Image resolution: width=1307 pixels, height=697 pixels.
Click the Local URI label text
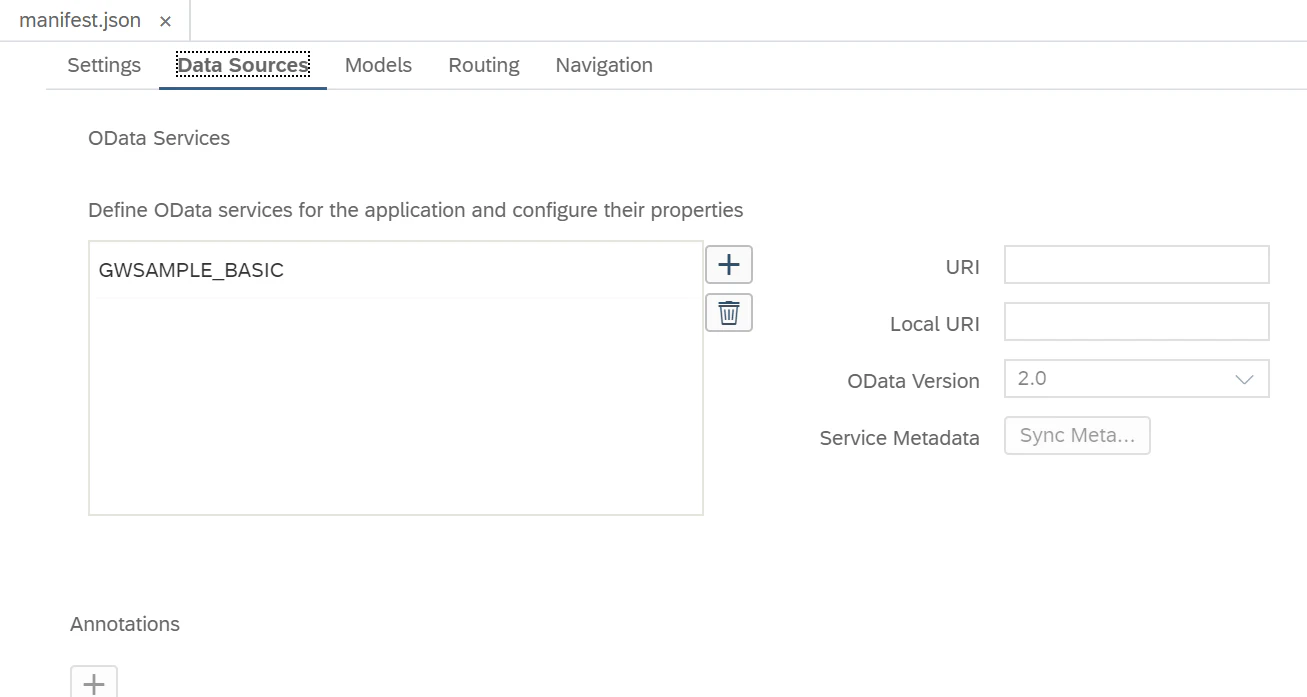(x=935, y=324)
